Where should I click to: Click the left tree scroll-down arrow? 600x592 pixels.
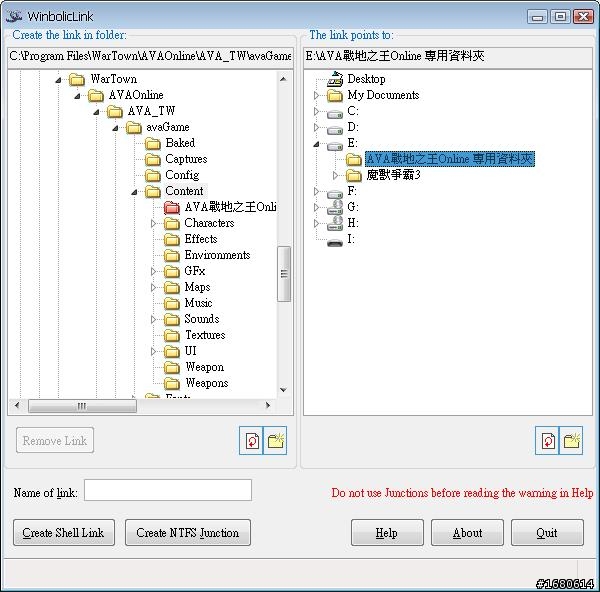[284, 390]
